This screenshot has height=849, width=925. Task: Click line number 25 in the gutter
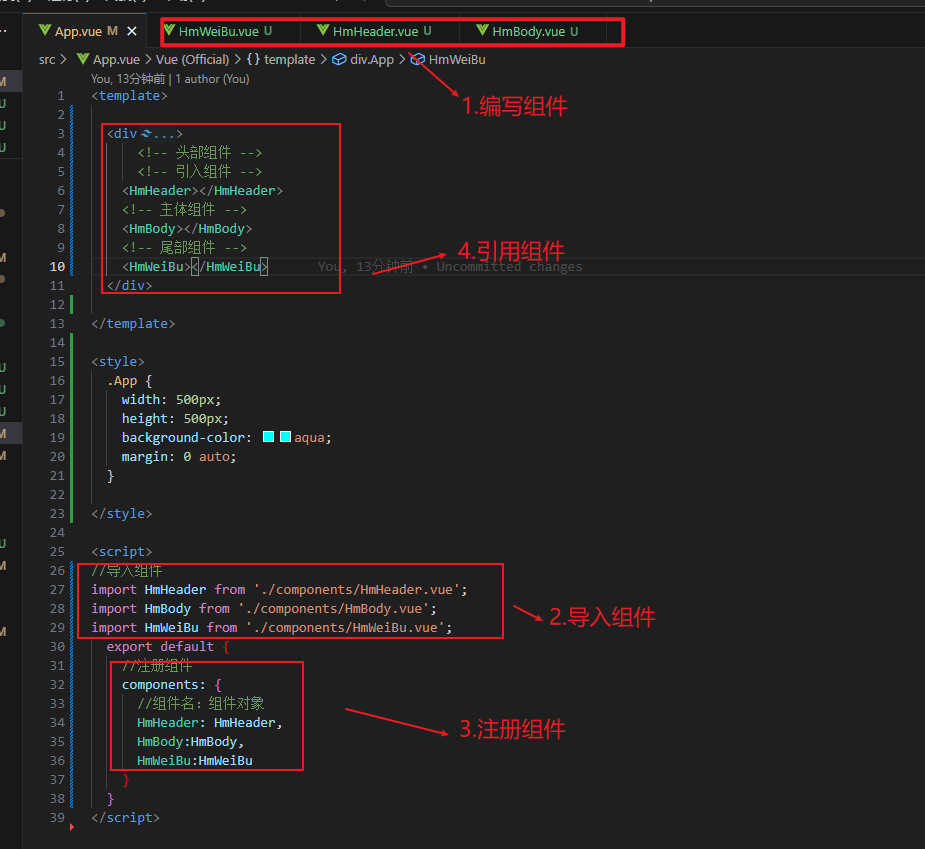point(57,552)
